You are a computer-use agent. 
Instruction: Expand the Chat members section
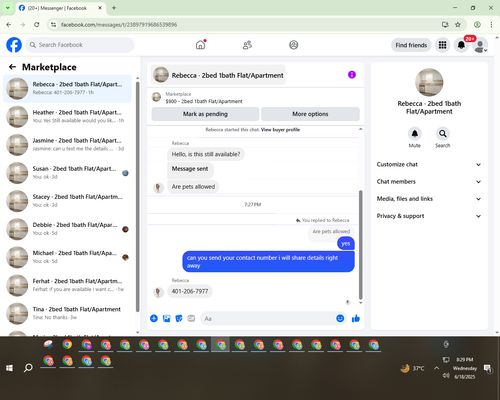(x=429, y=182)
